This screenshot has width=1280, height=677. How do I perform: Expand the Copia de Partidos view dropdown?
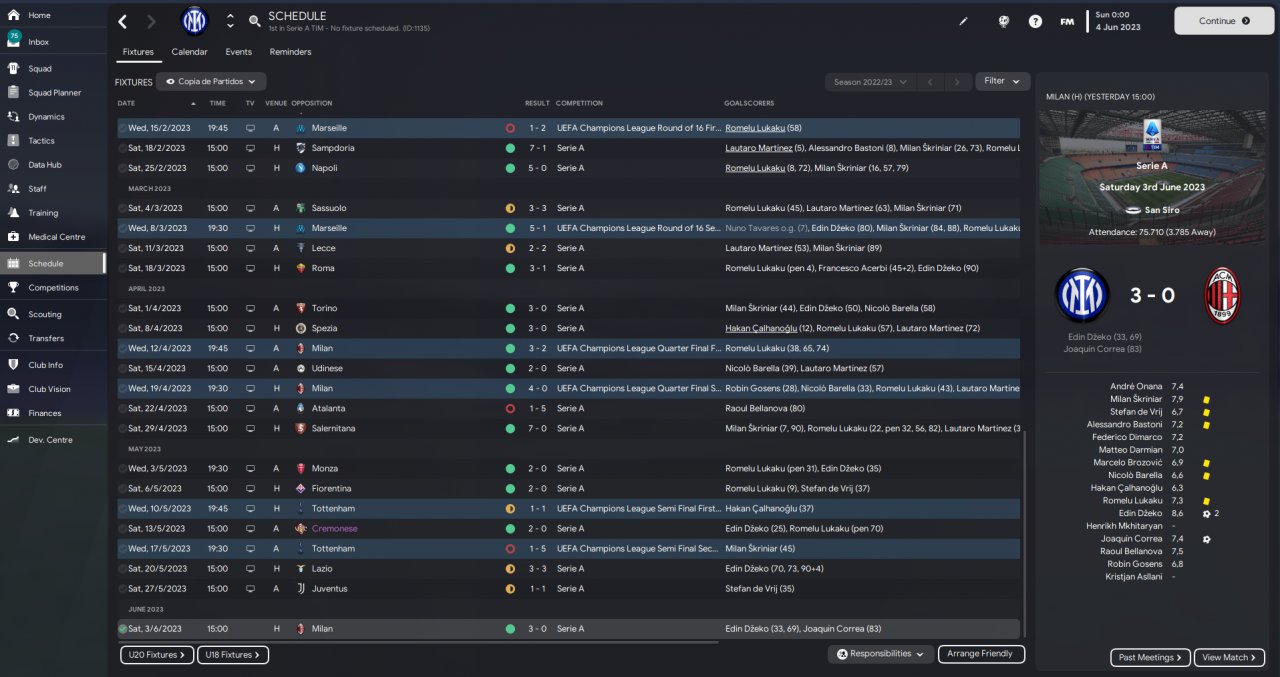tap(211, 82)
